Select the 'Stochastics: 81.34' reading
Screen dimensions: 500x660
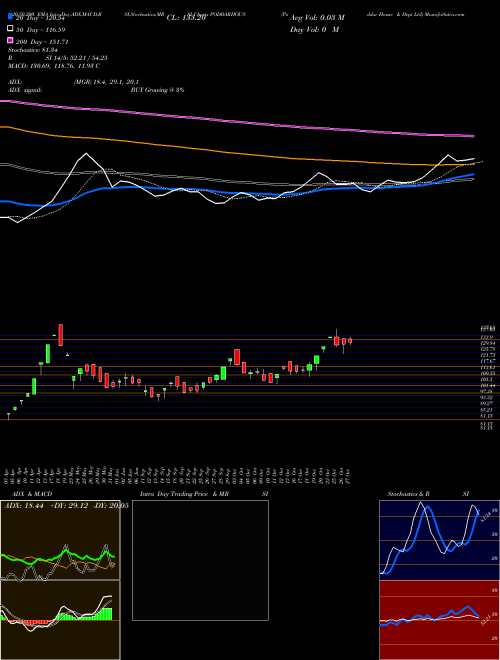pyautogui.click(x=33, y=50)
